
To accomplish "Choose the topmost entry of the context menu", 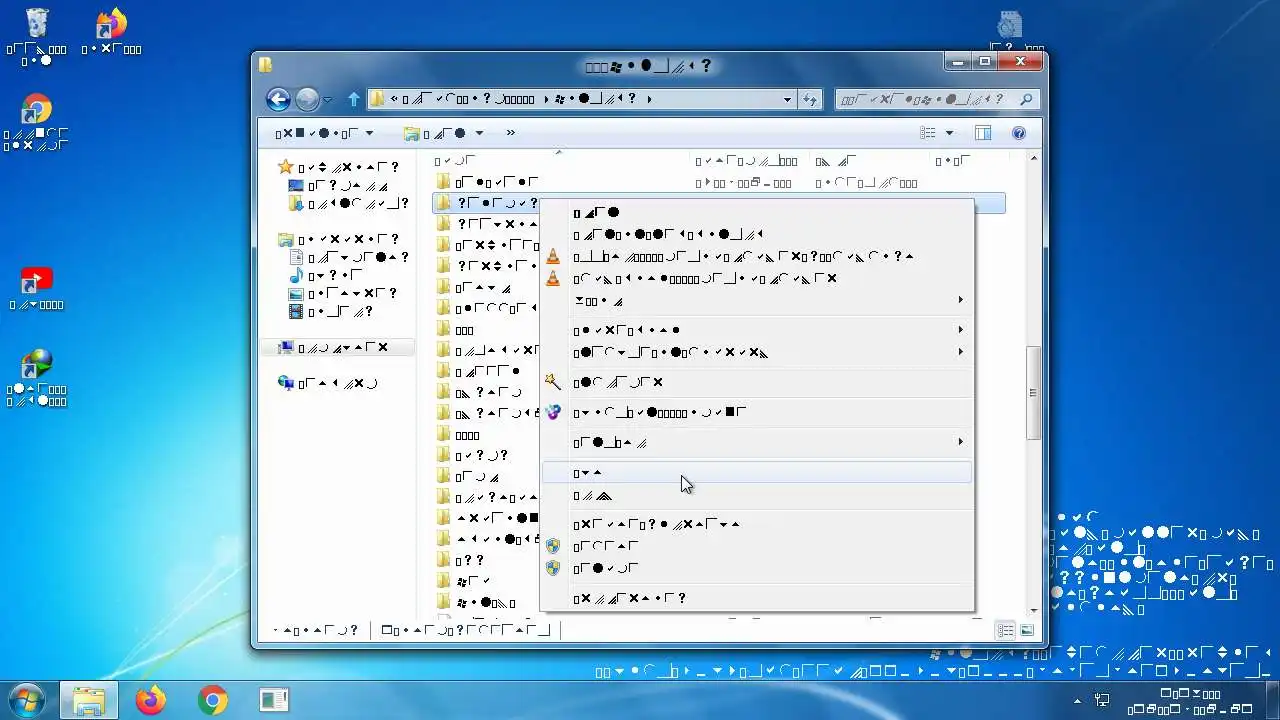I will (757, 213).
